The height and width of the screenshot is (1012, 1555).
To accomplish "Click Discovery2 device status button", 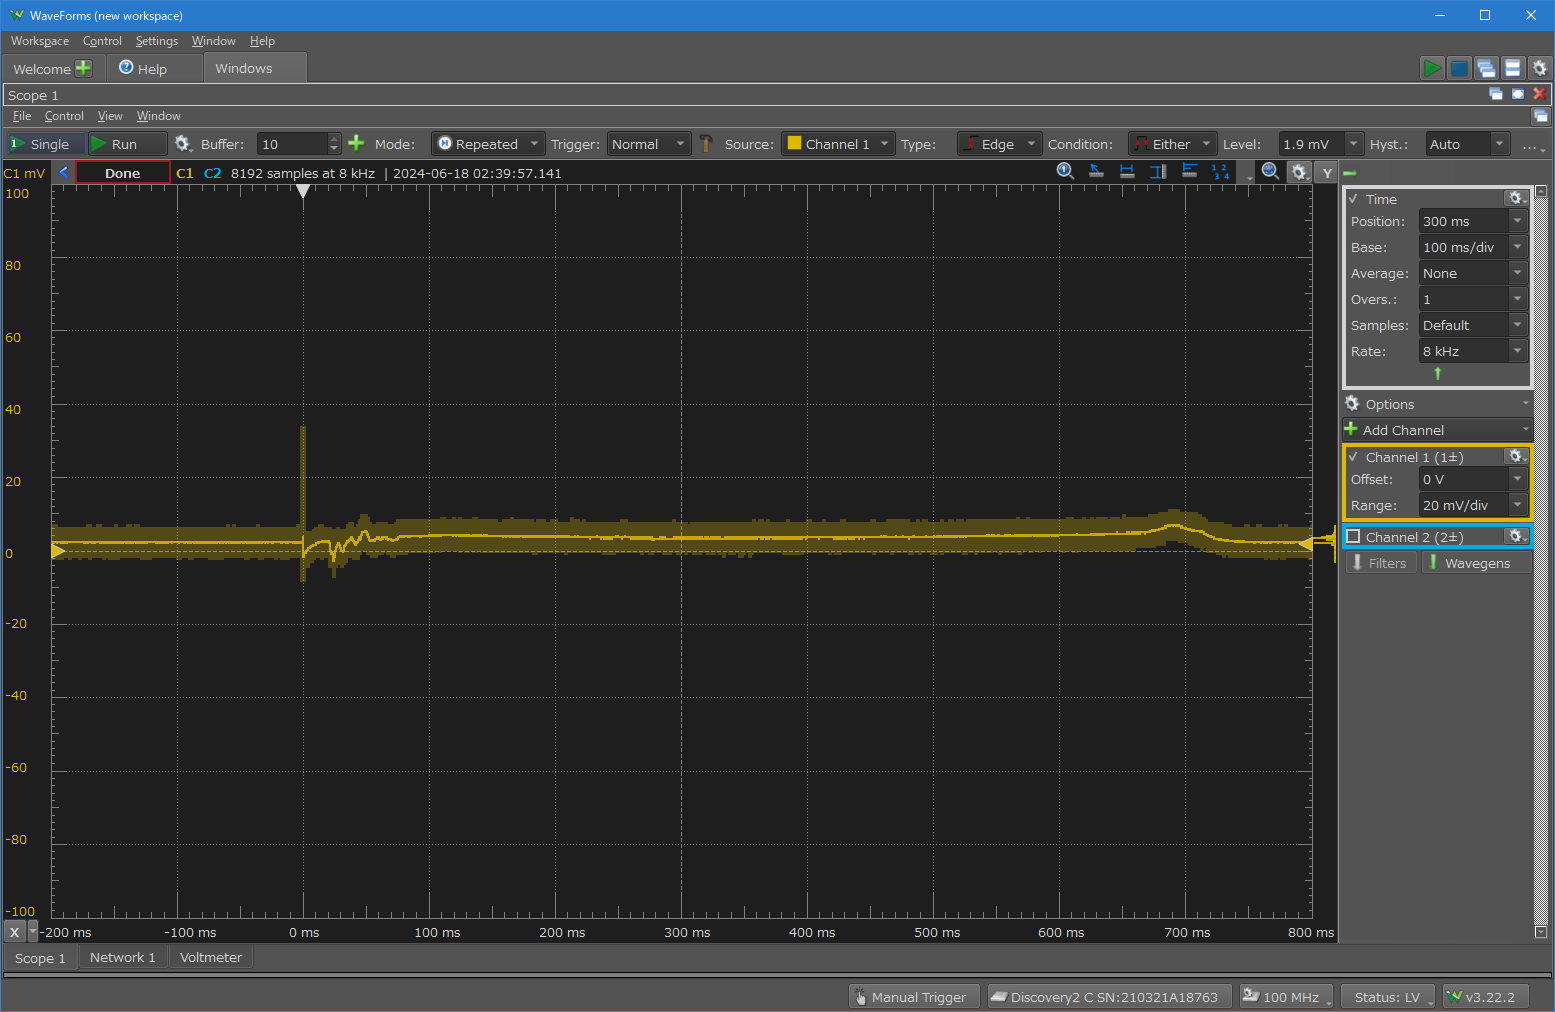I will point(1109,997).
